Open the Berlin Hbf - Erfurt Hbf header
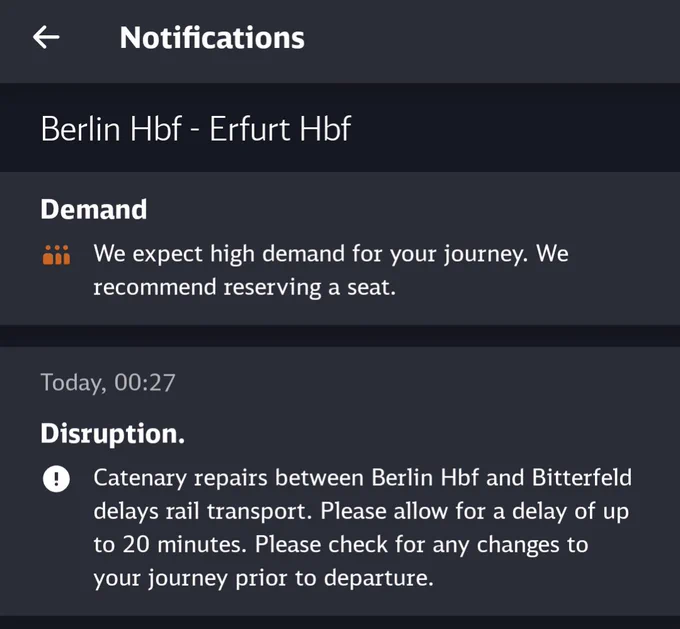Image resolution: width=680 pixels, height=629 pixels. (x=340, y=128)
